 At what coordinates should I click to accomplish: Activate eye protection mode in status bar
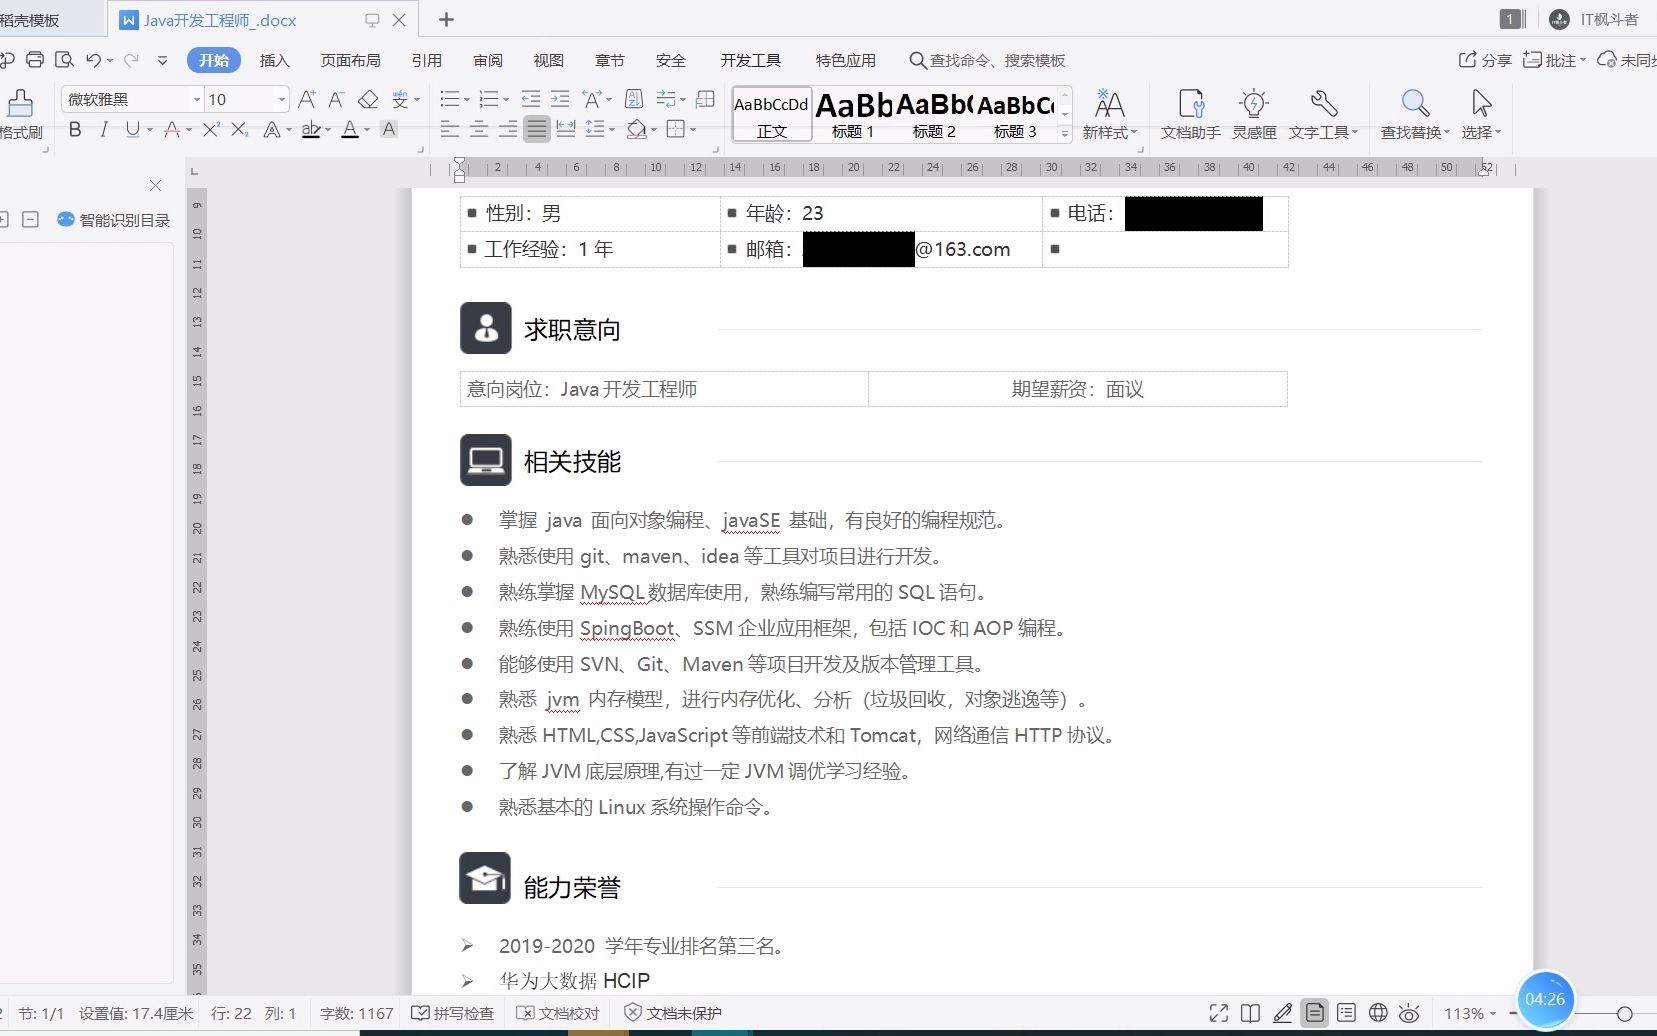(x=1410, y=1012)
